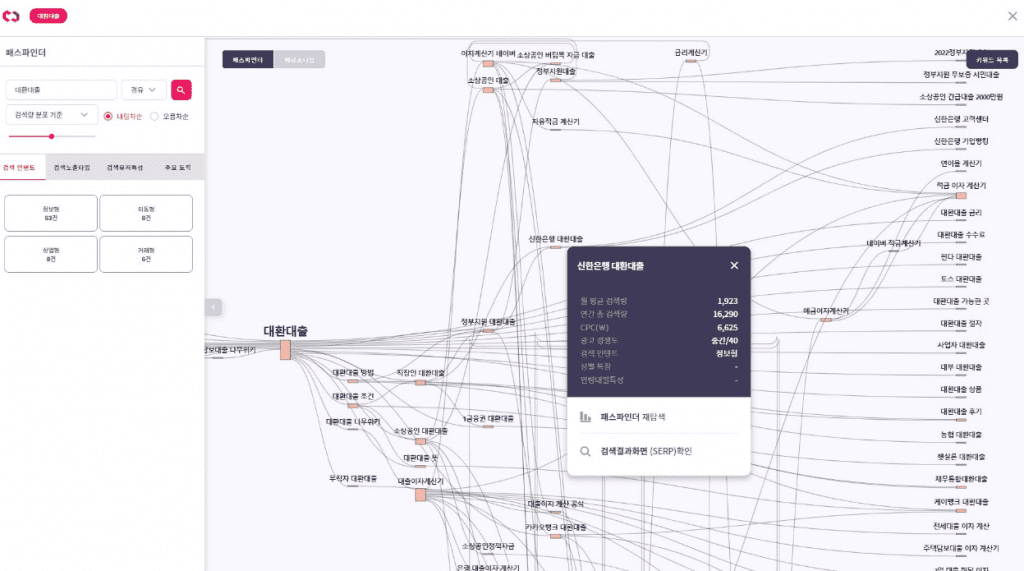Image resolution: width=1024 pixels, height=571 pixels.
Task: Select the 1금융권 대환대출 node label
Action: [488, 419]
